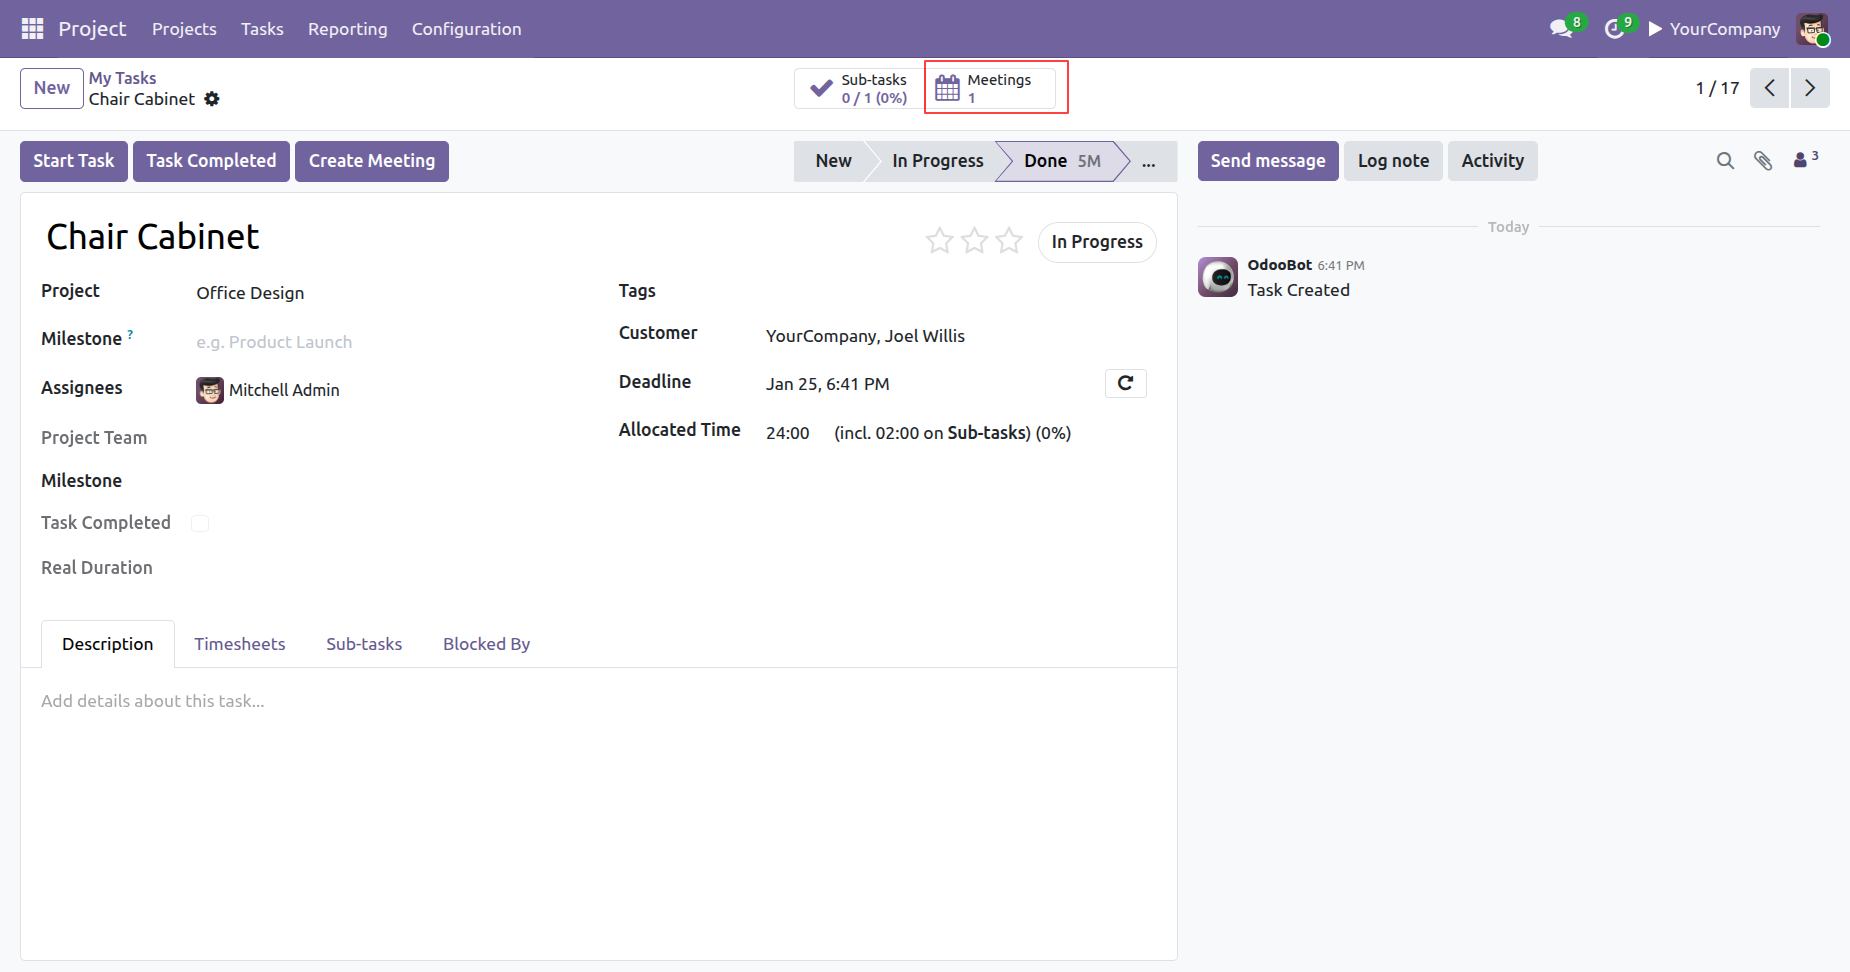Click the Send message button
The height and width of the screenshot is (972, 1850).
click(1267, 161)
